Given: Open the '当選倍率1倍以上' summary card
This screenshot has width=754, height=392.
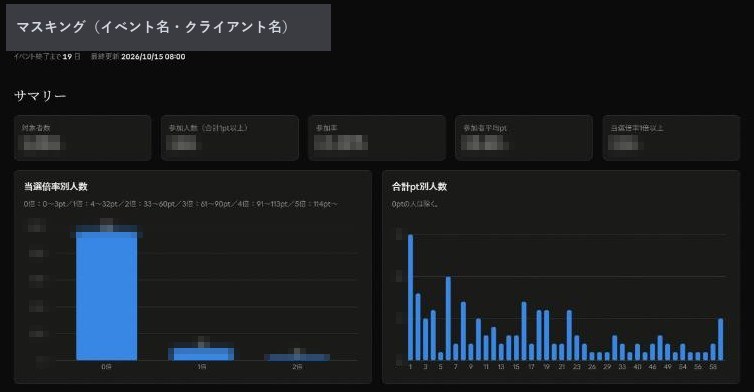Looking at the screenshot, I should [671, 138].
